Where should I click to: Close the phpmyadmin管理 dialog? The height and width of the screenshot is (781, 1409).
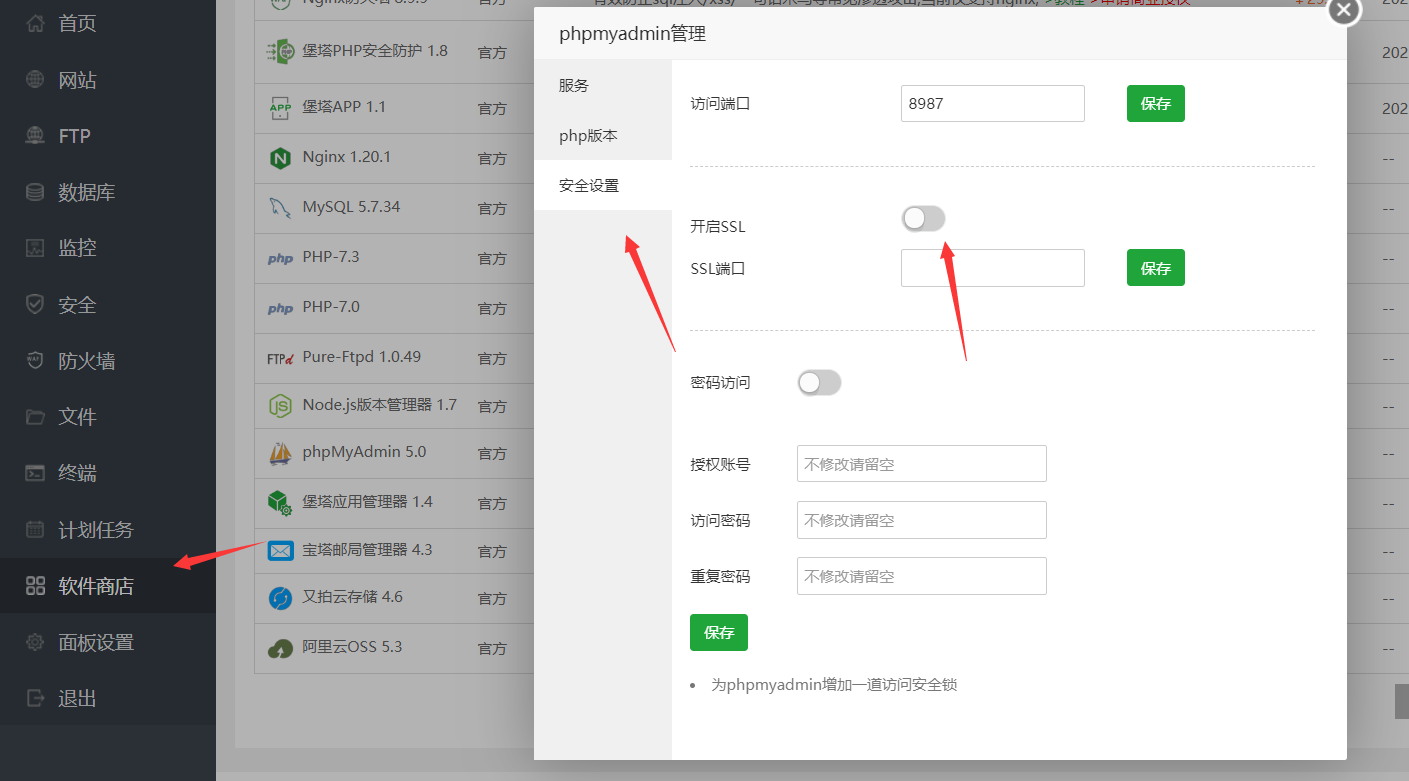pos(1344,10)
